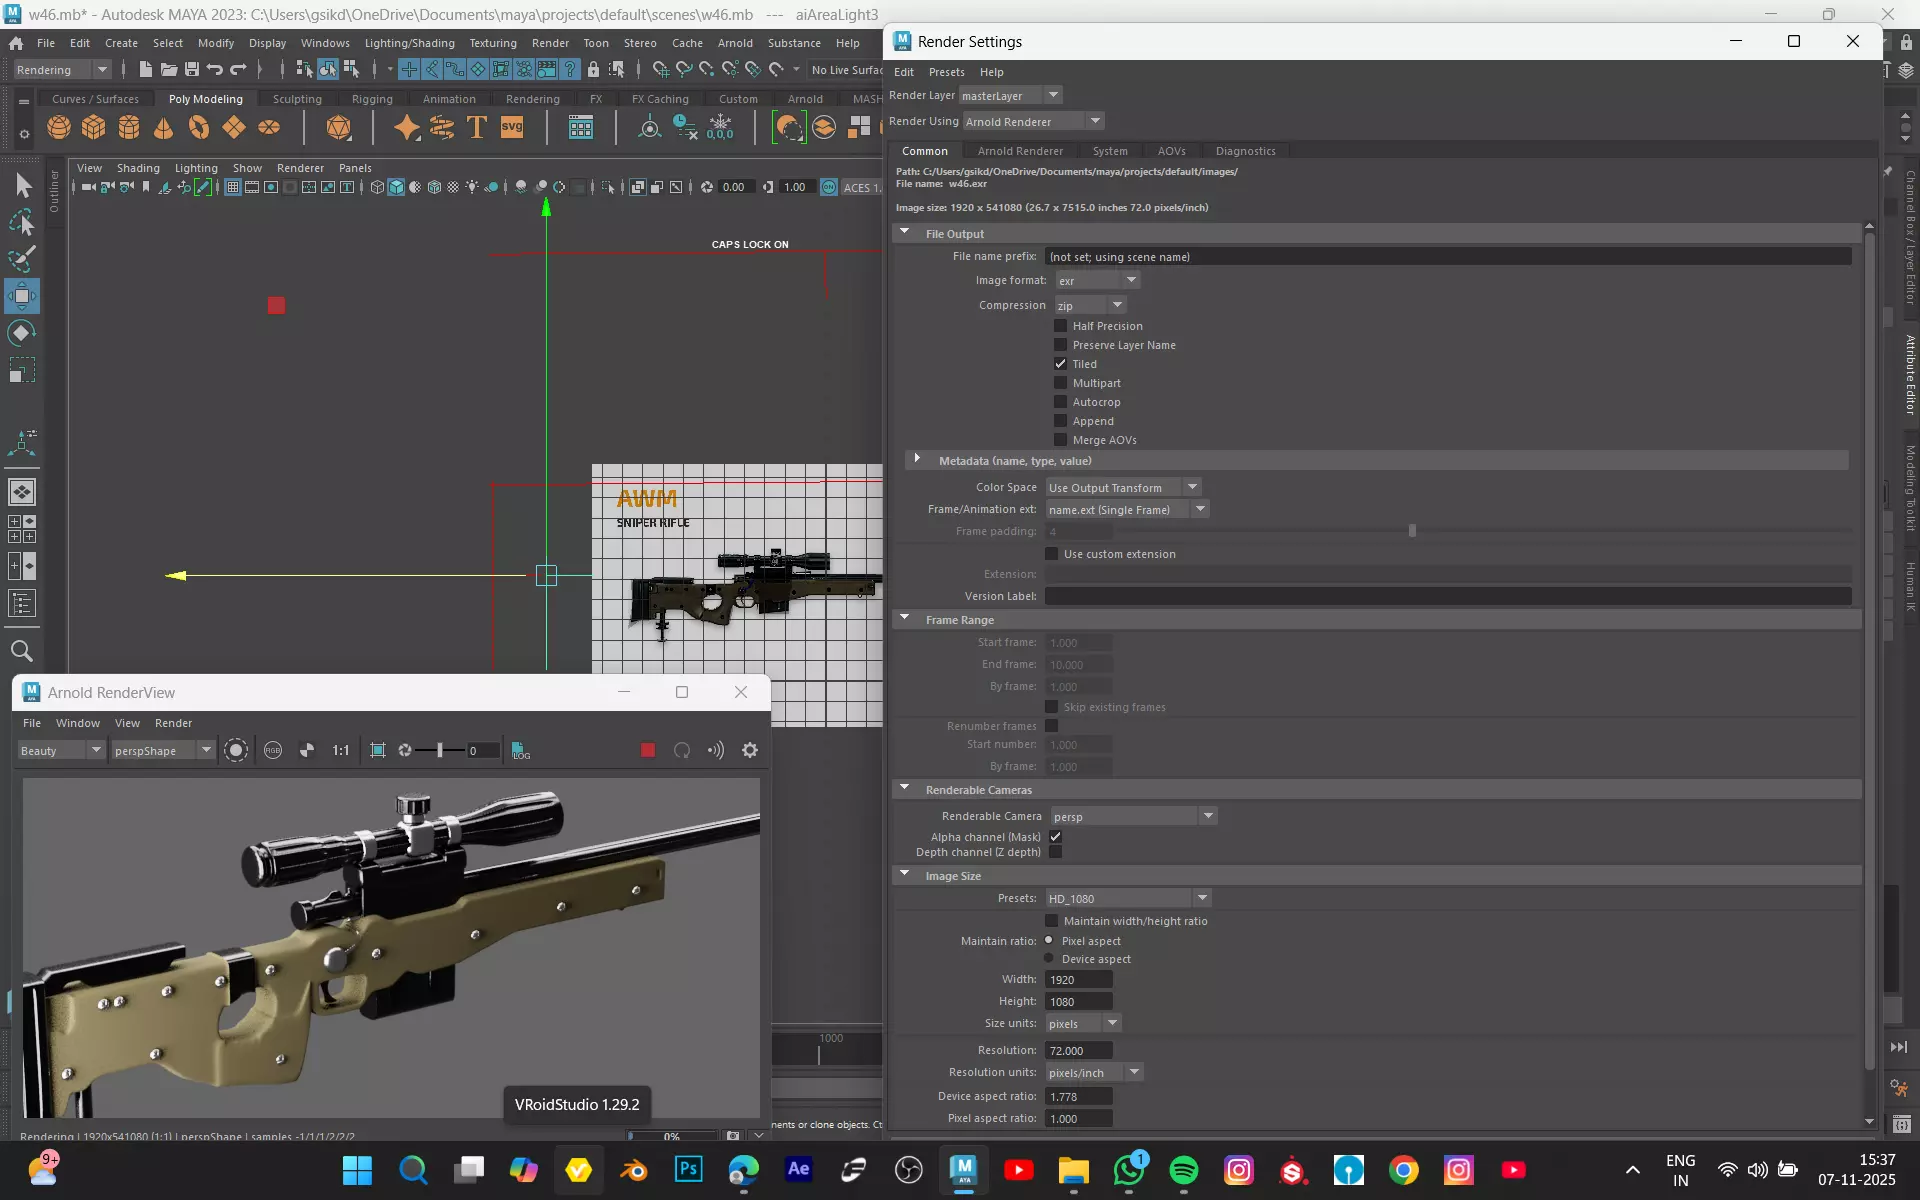This screenshot has width=1920, height=1200.
Task: Select the Move tool in the toolbox
Action: pyautogui.click(x=22, y=296)
